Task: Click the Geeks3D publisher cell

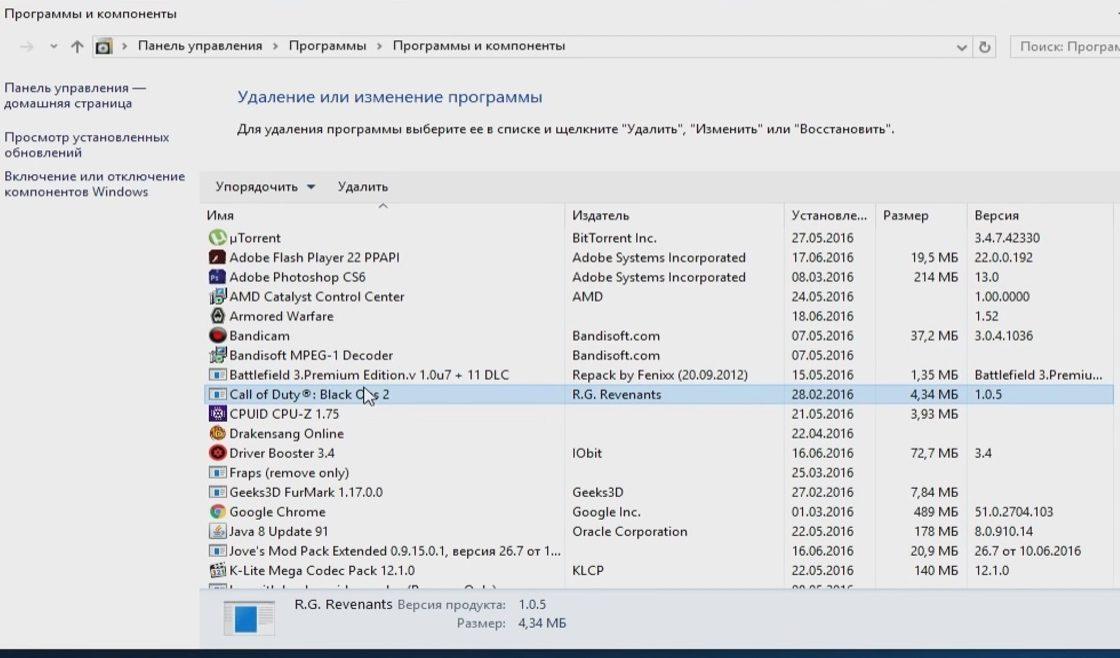Action: point(598,492)
